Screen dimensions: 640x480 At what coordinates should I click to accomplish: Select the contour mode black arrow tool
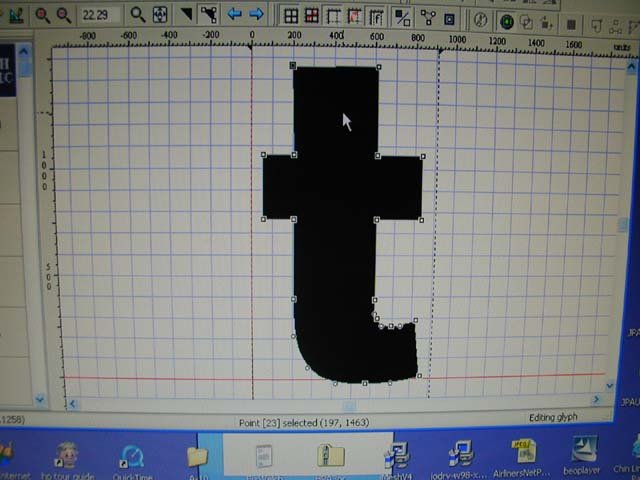186,15
